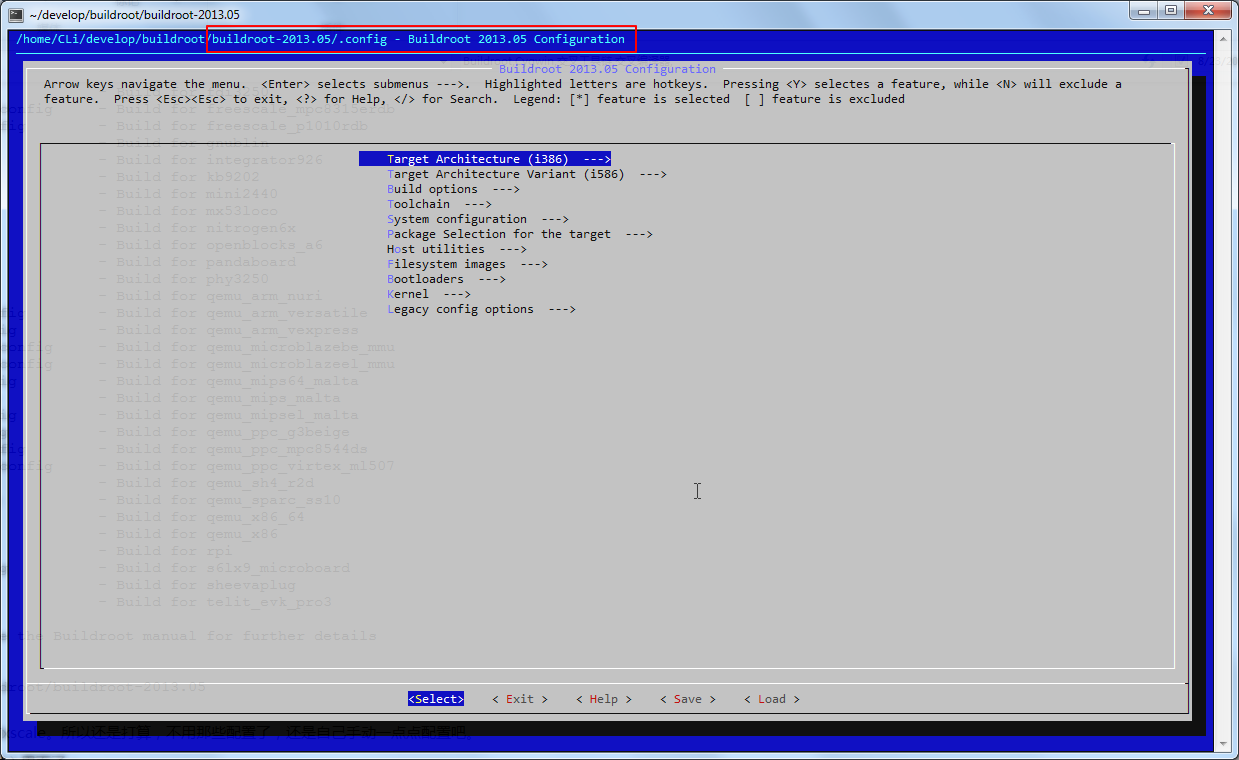Click background text 'Build for integrator926'
This screenshot has width=1239, height=760.
219,160
